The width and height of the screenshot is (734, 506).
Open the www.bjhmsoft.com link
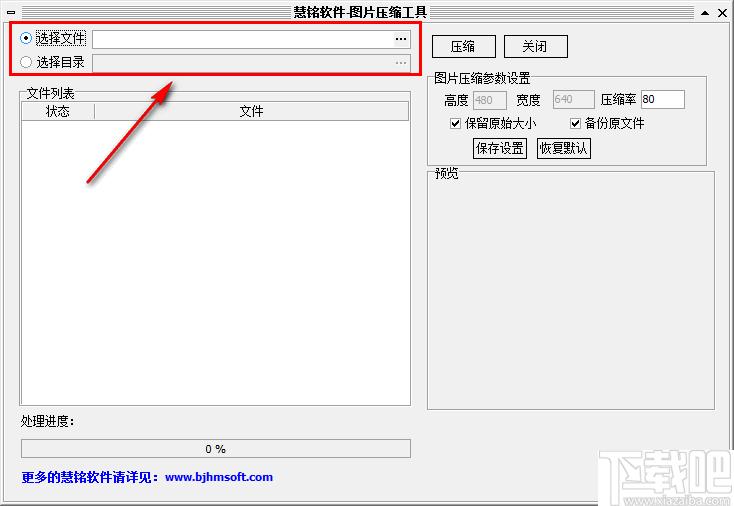pyautogui.click(x=219, y=477)
